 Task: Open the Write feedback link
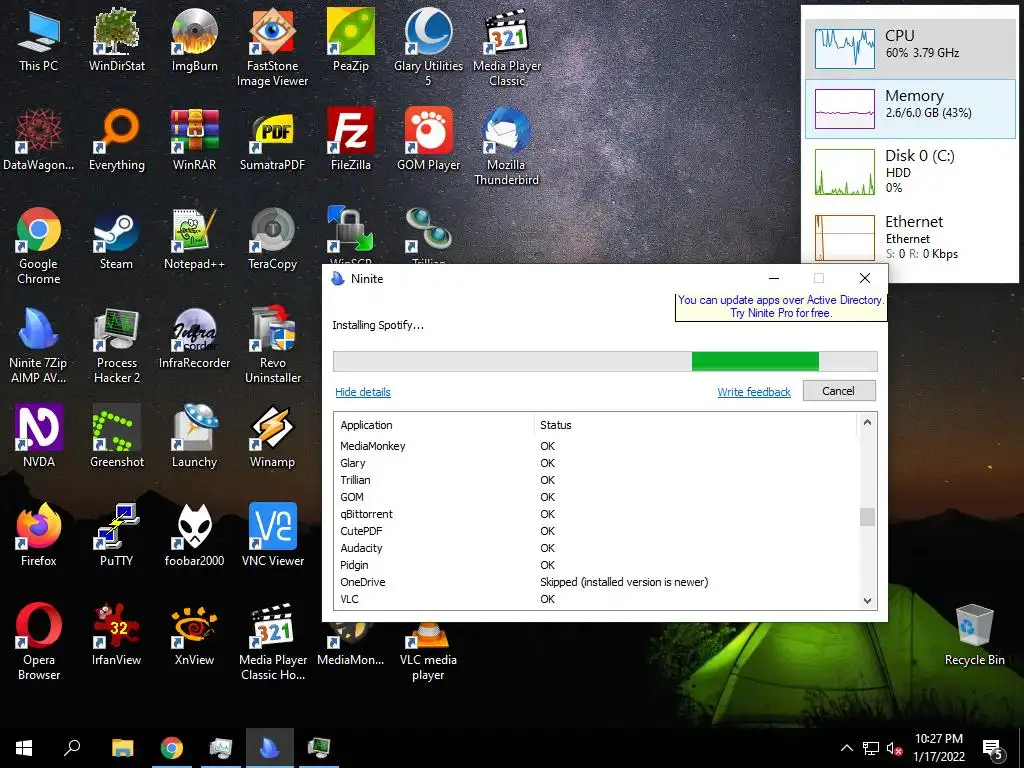pyautogui.click(x=754, y=392)
